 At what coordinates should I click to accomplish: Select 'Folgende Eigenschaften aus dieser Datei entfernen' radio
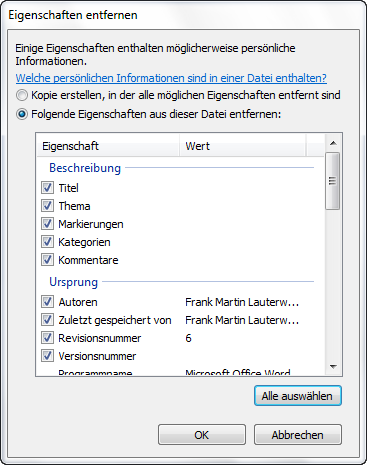[22, 114]
